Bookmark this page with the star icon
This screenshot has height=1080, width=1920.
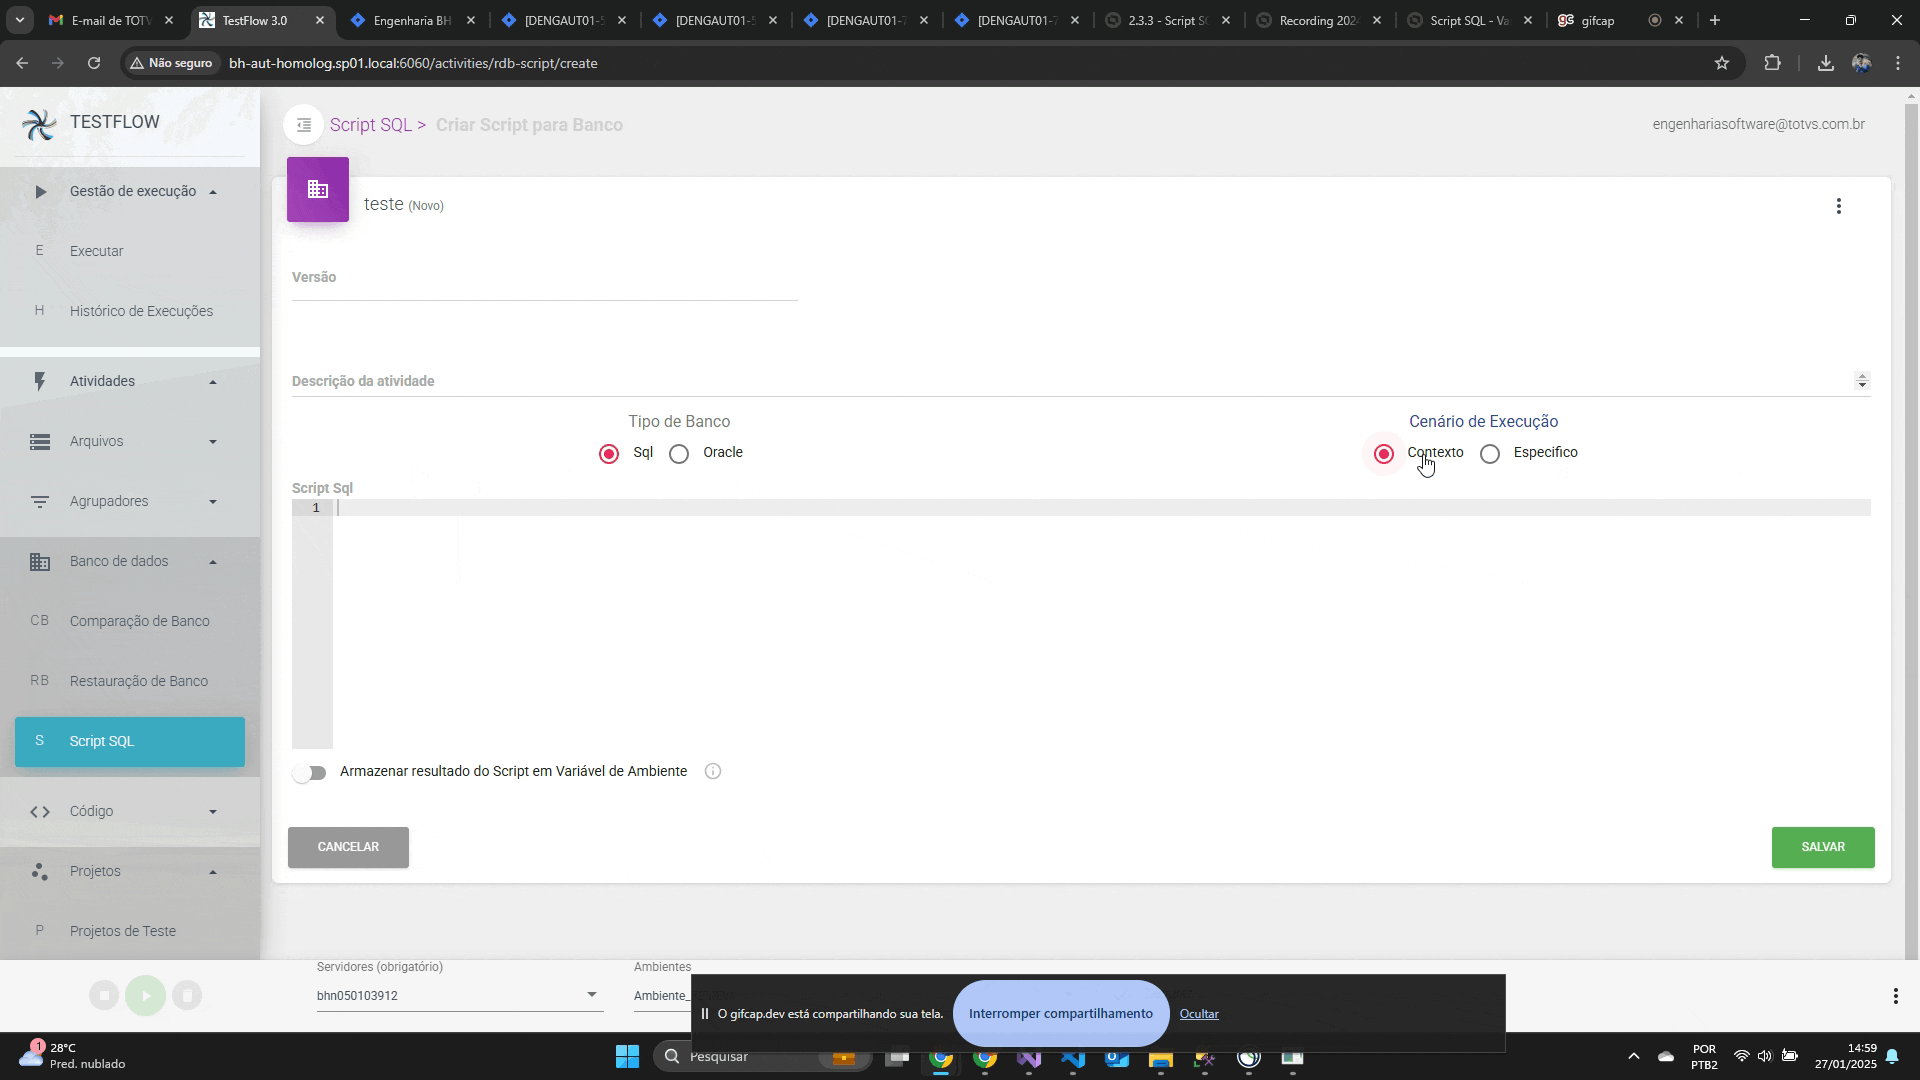point(1721,63)
